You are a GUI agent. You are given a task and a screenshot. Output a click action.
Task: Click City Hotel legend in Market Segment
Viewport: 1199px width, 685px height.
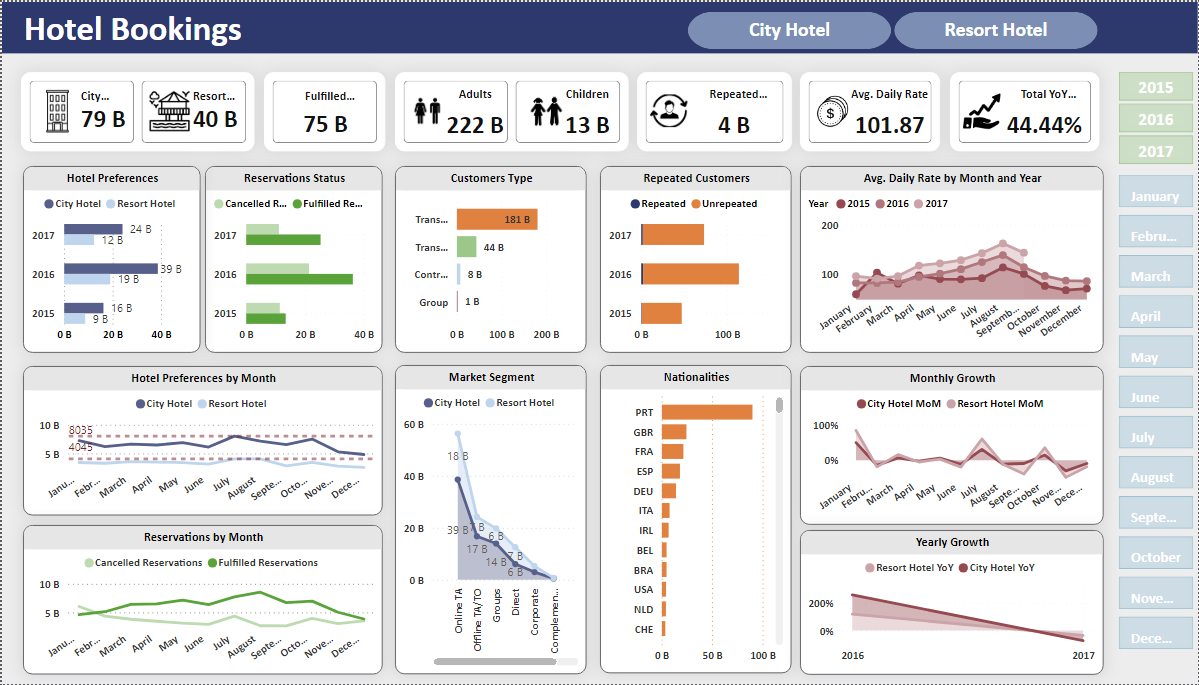(x=452, y=402)
